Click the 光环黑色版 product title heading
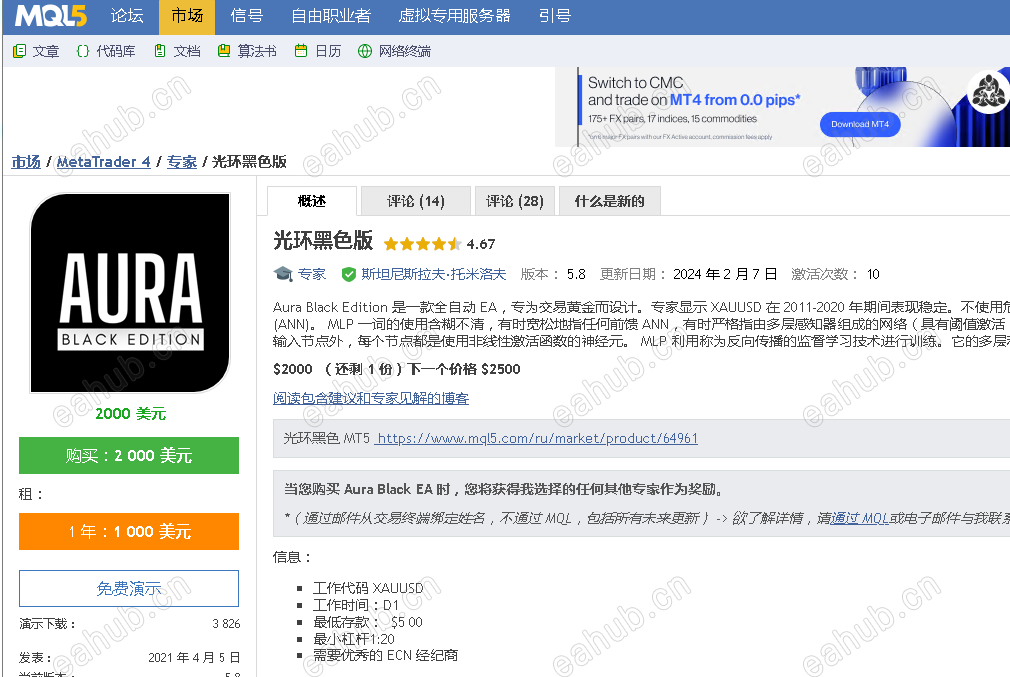Viewport: 1010px width, 677px height. (x=323, y=240)
